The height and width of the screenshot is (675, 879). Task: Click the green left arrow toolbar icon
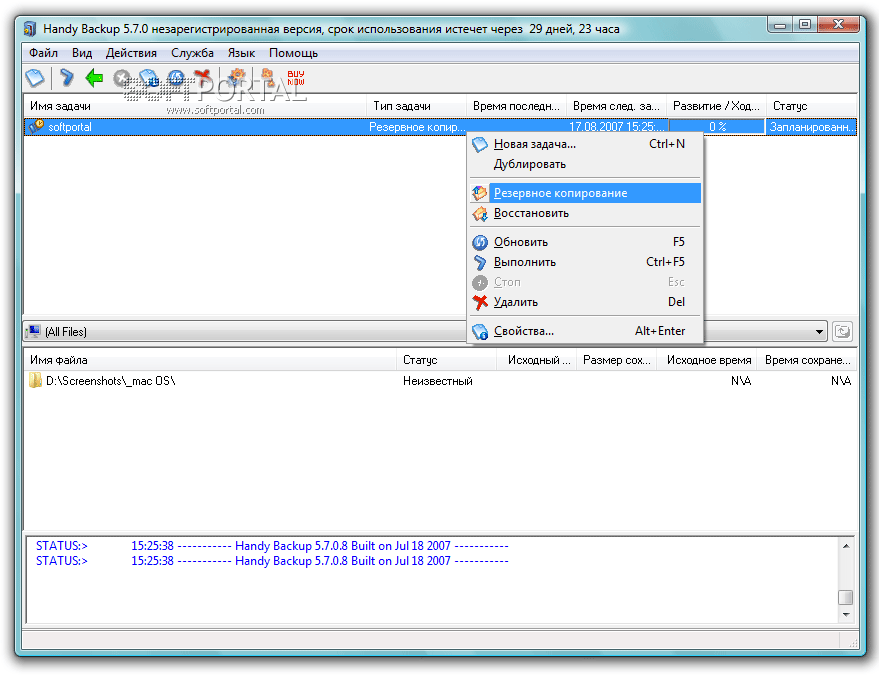(x=94, y=78)
